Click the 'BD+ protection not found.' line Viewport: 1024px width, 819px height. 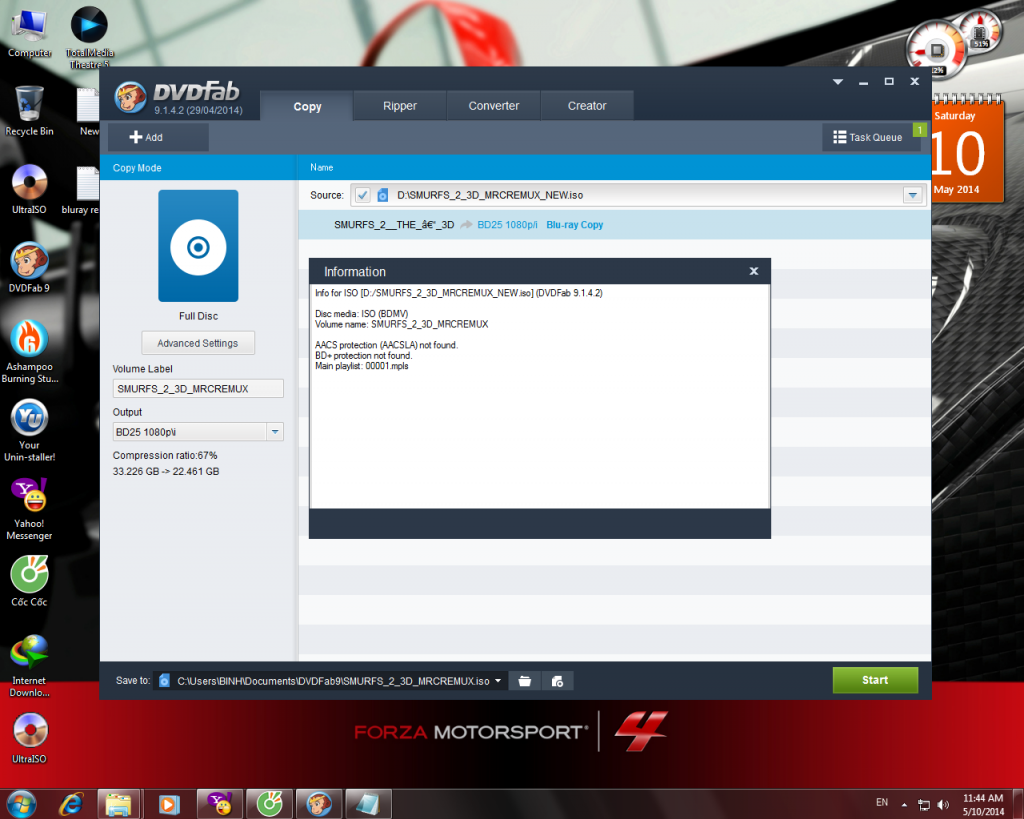364,356
